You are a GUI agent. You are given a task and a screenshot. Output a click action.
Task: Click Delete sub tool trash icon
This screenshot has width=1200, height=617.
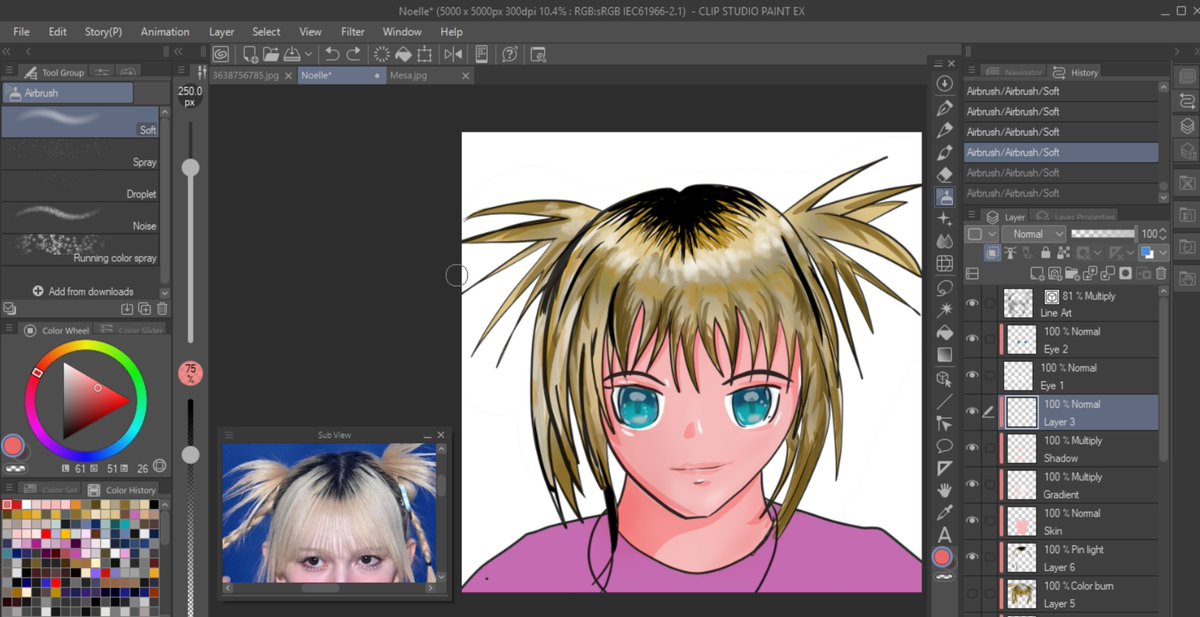pos(162,309)
